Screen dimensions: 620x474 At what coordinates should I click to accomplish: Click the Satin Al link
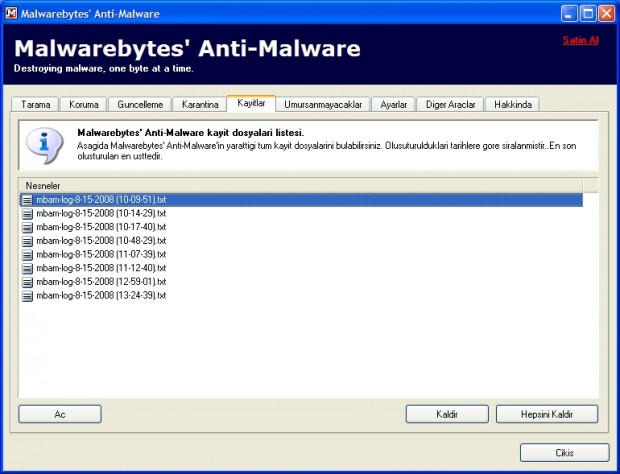pos(580,40)
